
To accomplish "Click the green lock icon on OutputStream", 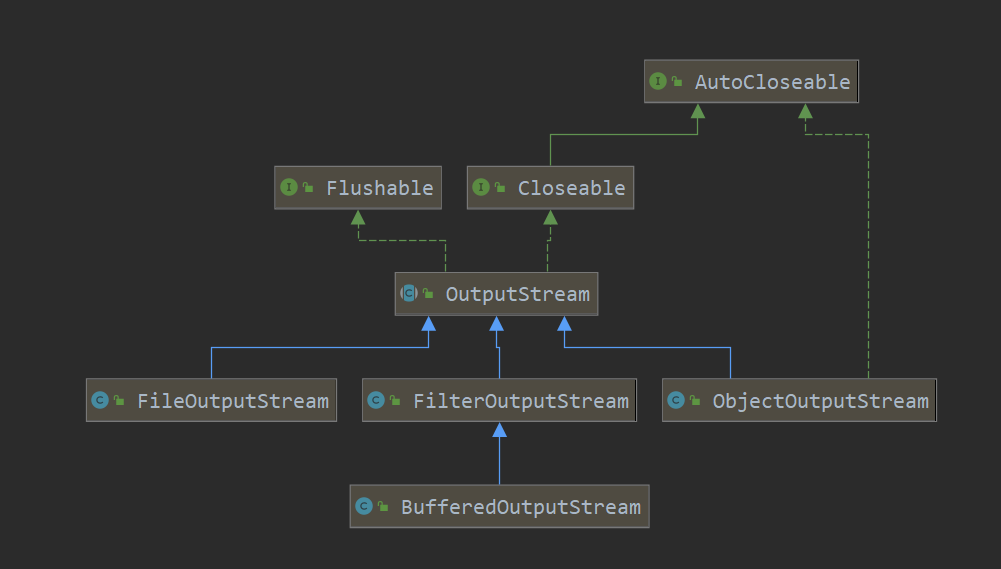I will click(x=428, y=294).
